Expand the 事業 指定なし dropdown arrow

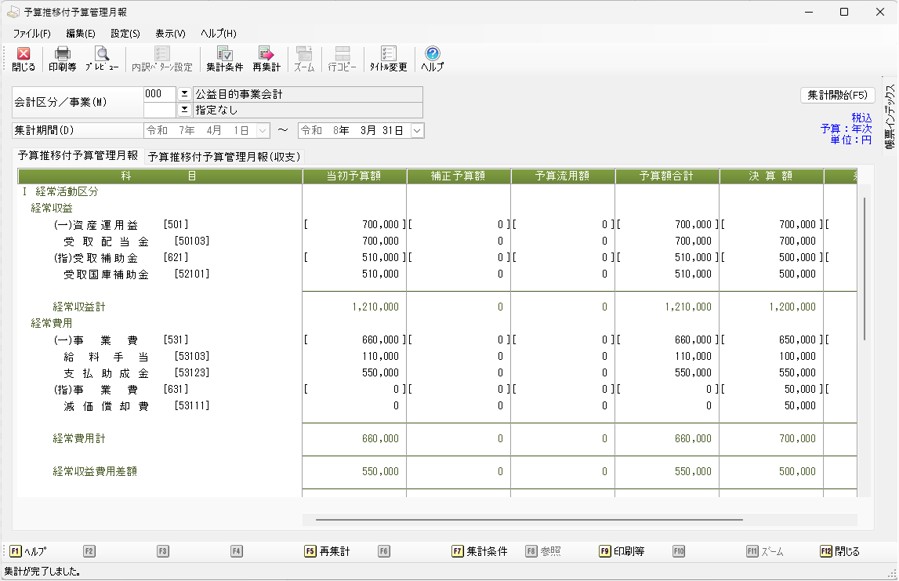click(x=184, y=109)
